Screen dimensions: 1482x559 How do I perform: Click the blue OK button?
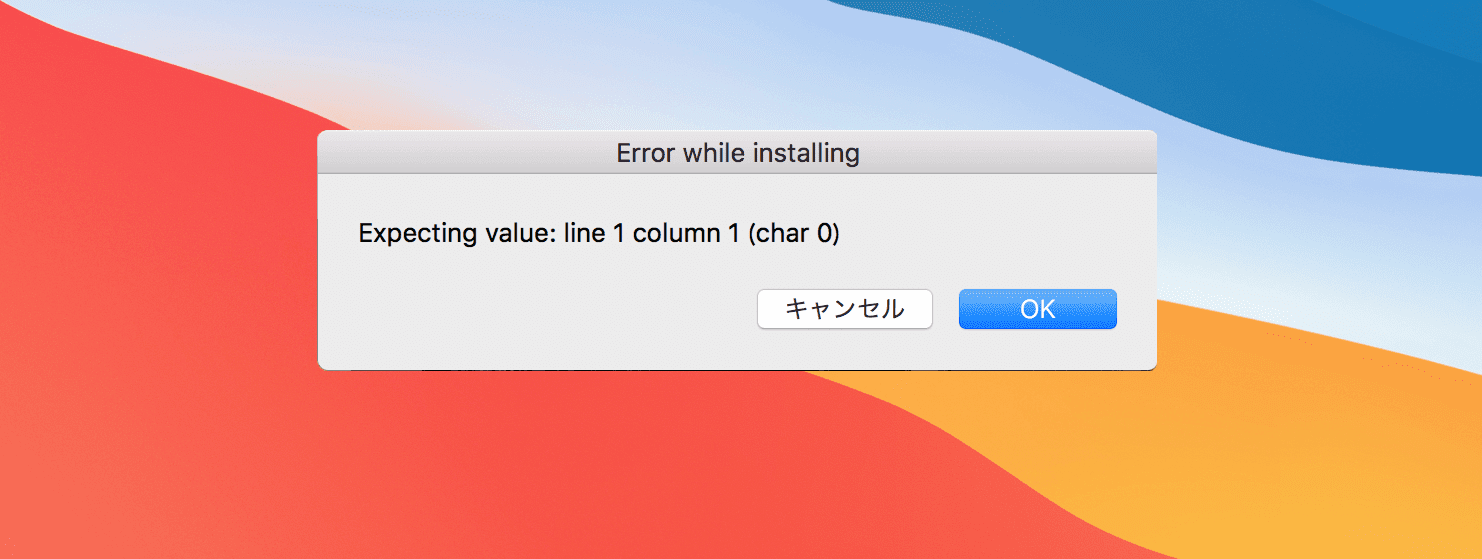(x=1037, y=309)
